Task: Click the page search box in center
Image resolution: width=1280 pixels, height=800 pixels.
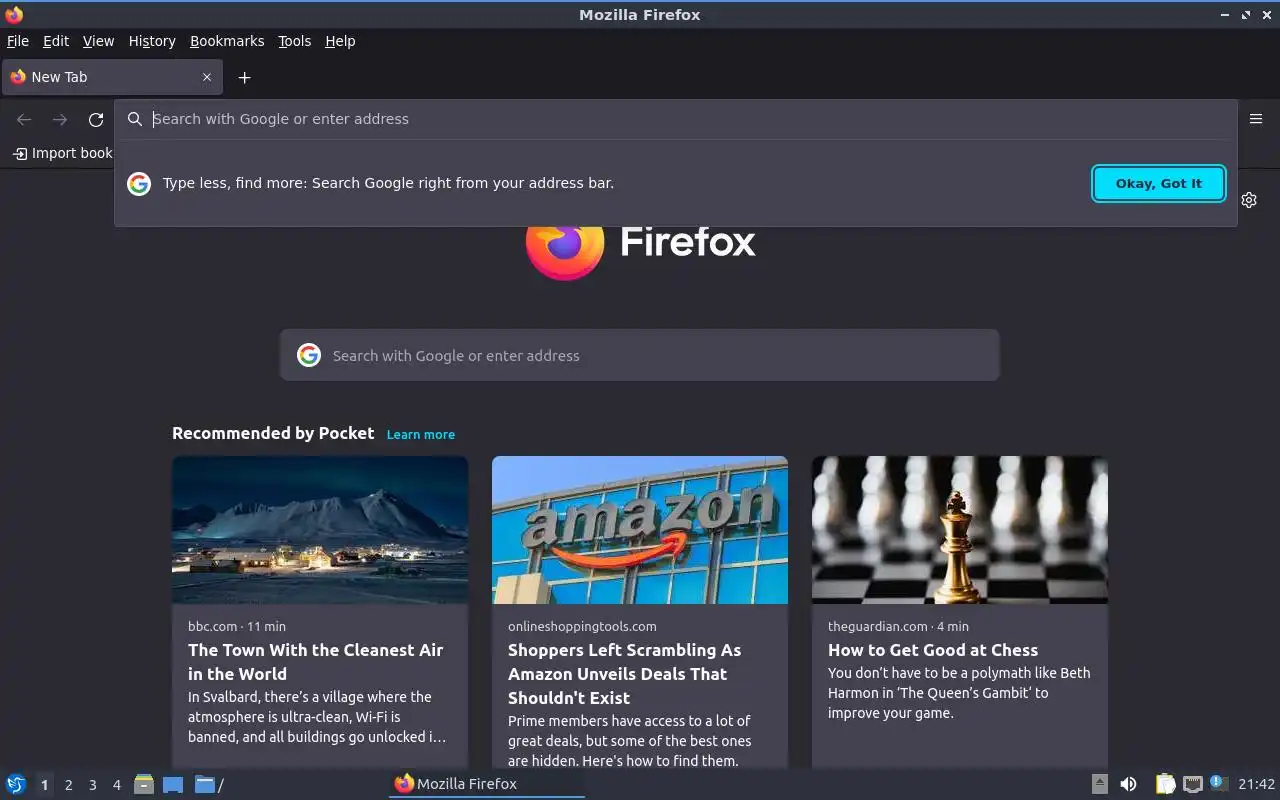Action: (640, 355)
